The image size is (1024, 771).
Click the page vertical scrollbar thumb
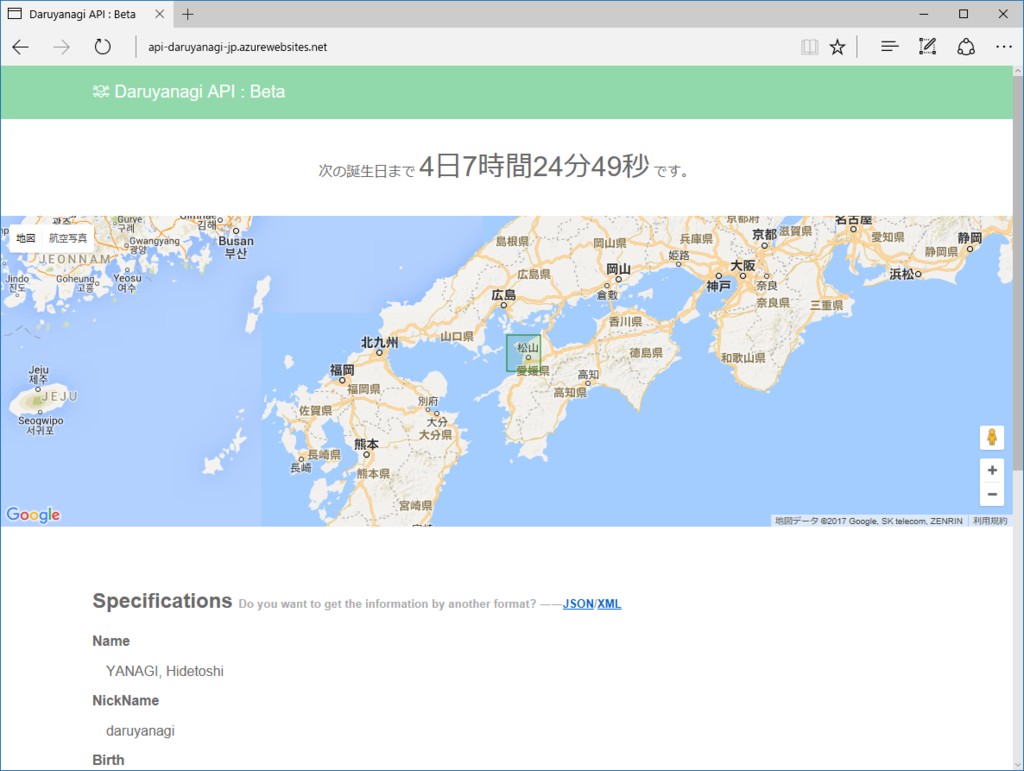pos(1018,274)
